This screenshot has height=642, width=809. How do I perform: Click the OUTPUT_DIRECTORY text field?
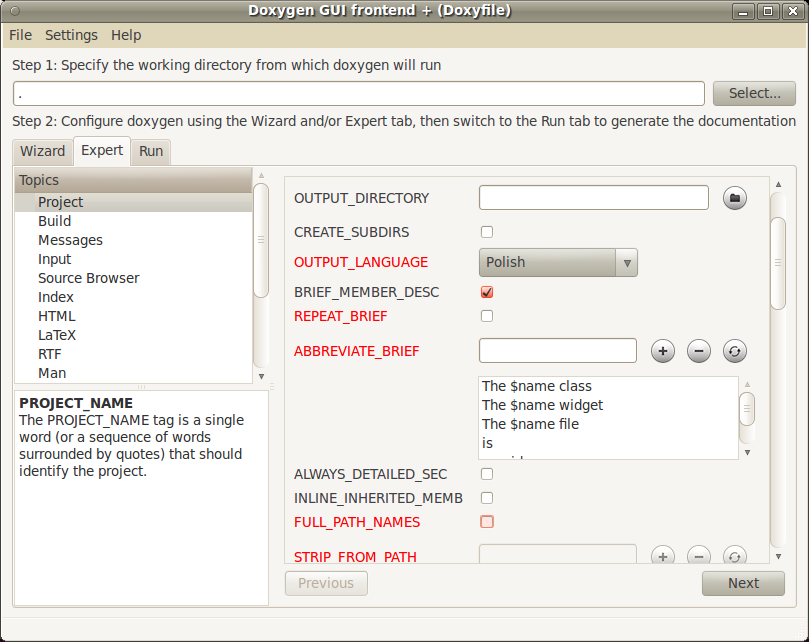pos(594,198)
